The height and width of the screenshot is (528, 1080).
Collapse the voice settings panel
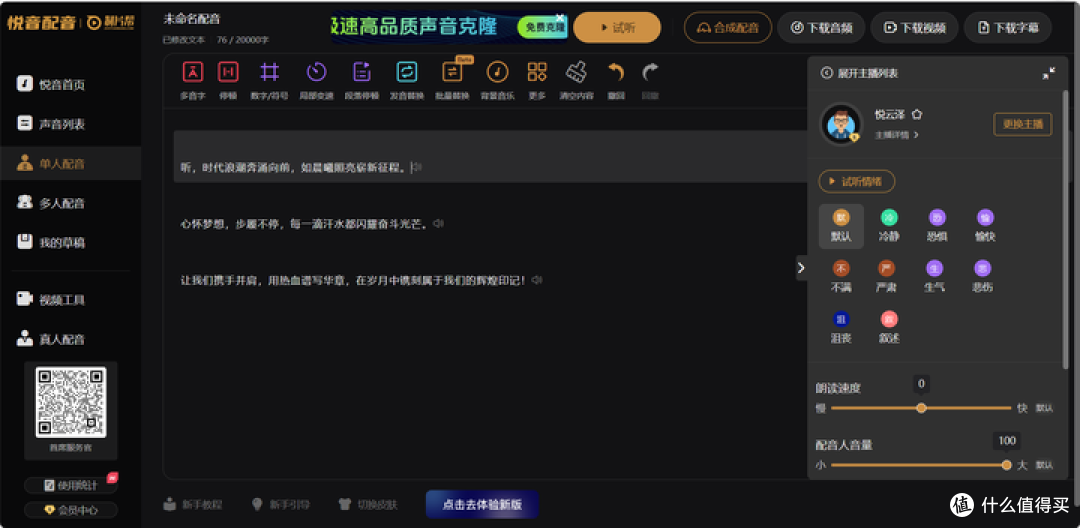coord(1049,73)
